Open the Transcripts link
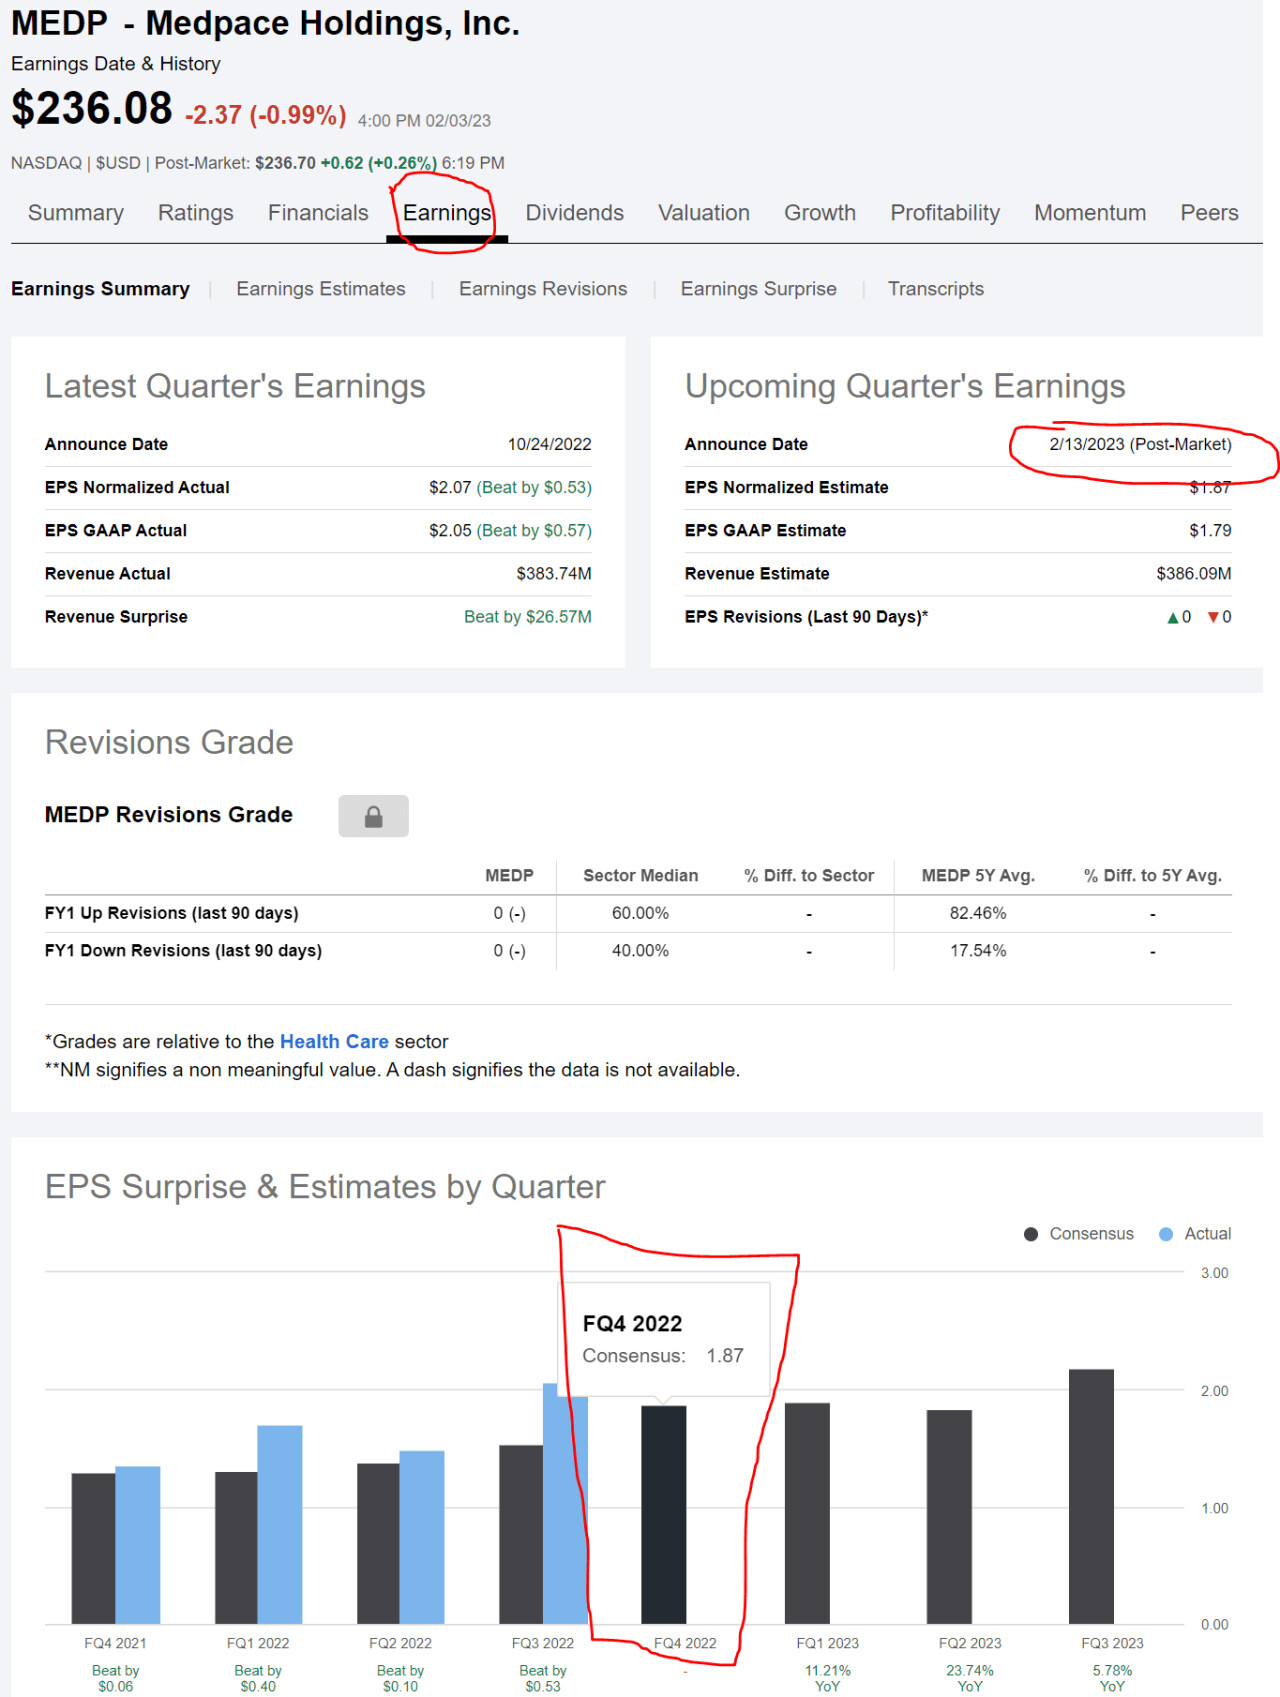The width and height of the screenshot is (1280, 1697). [x=935, y=289]
